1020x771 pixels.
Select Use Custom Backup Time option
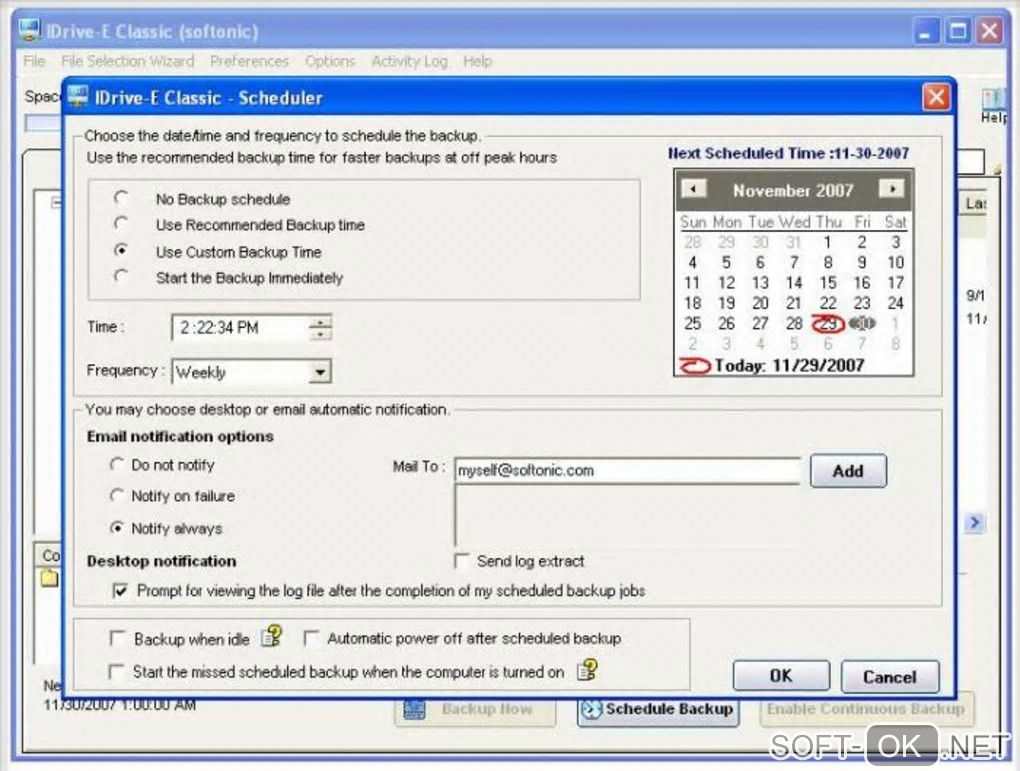[121, 250]
